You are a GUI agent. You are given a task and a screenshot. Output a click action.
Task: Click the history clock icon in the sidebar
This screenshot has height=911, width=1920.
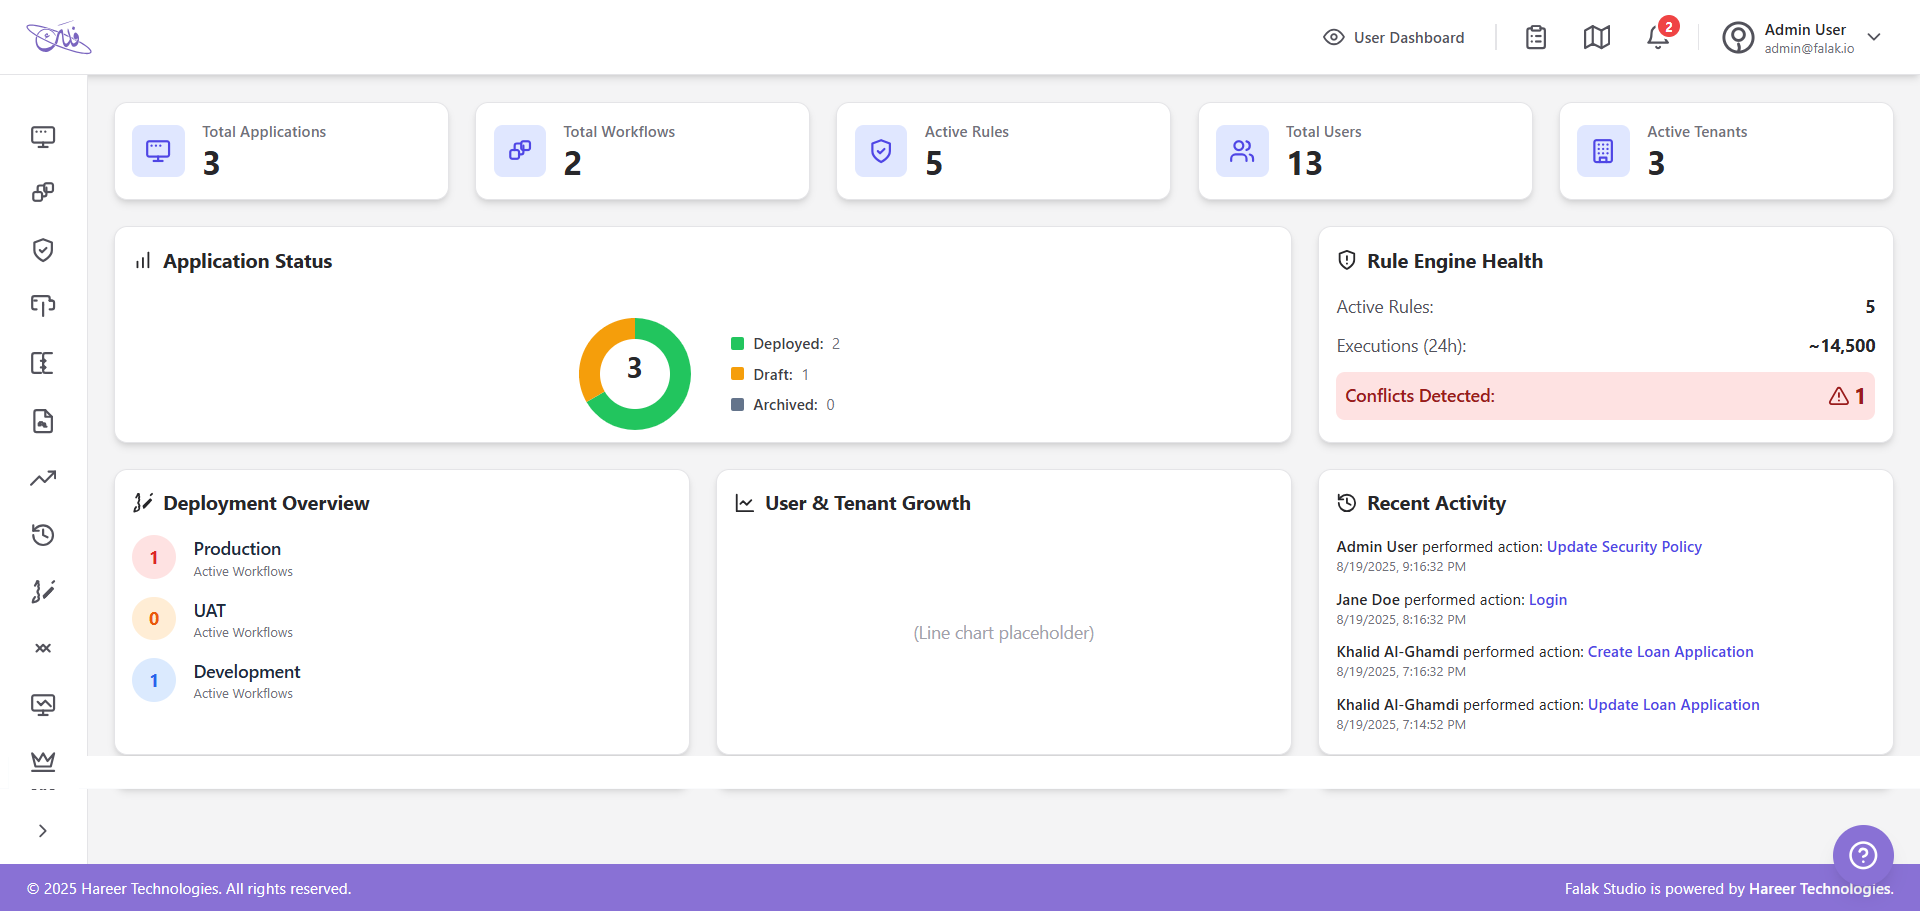tap(43, 535)
